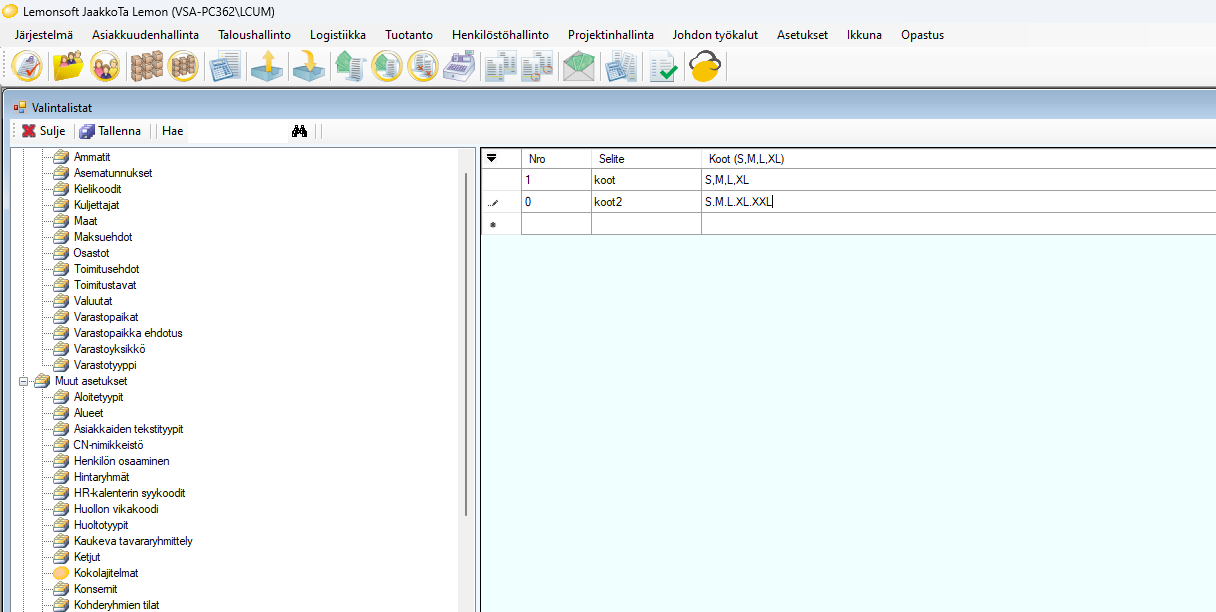
Task: Open the yellow folder with people icon
Action: click(x=68, y=68)
